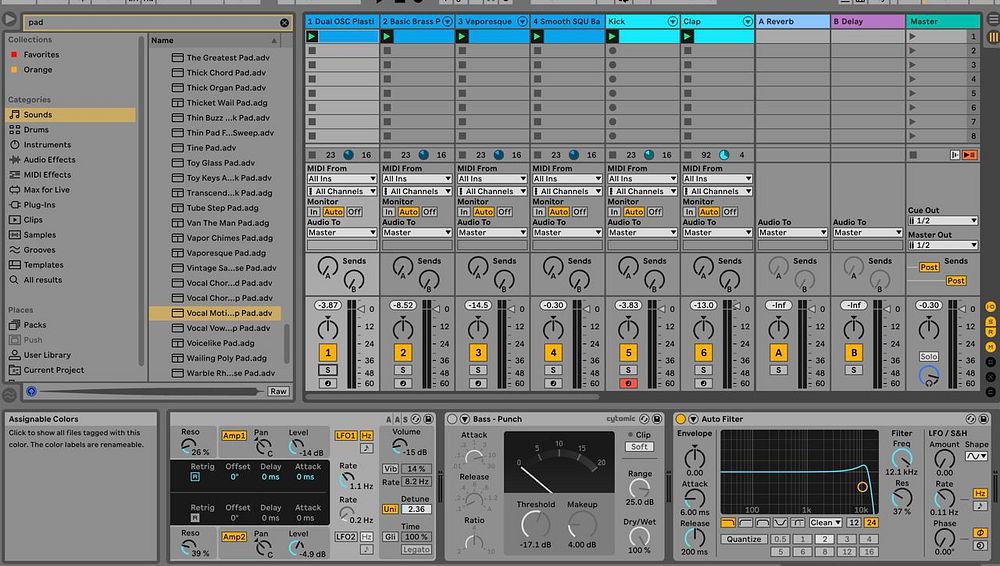The width and height of the screenshot is (1000, 566).
Task: Select Vaporesque Pad.adg in browser list
Action: tap(228, 253)
